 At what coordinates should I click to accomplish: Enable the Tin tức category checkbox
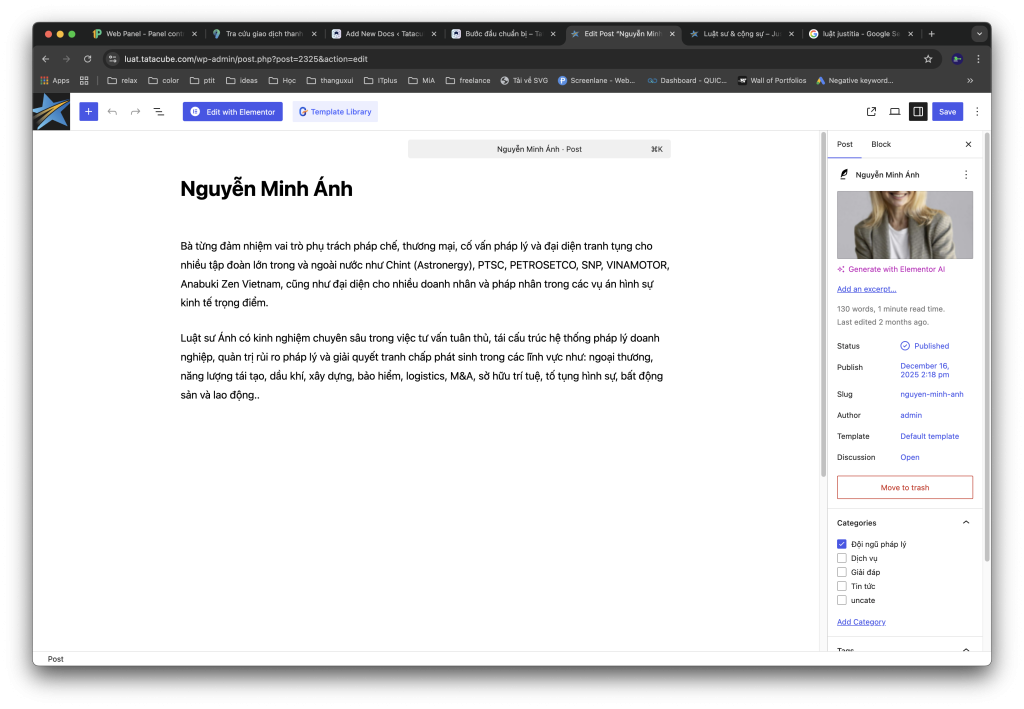tap(842, 586)
